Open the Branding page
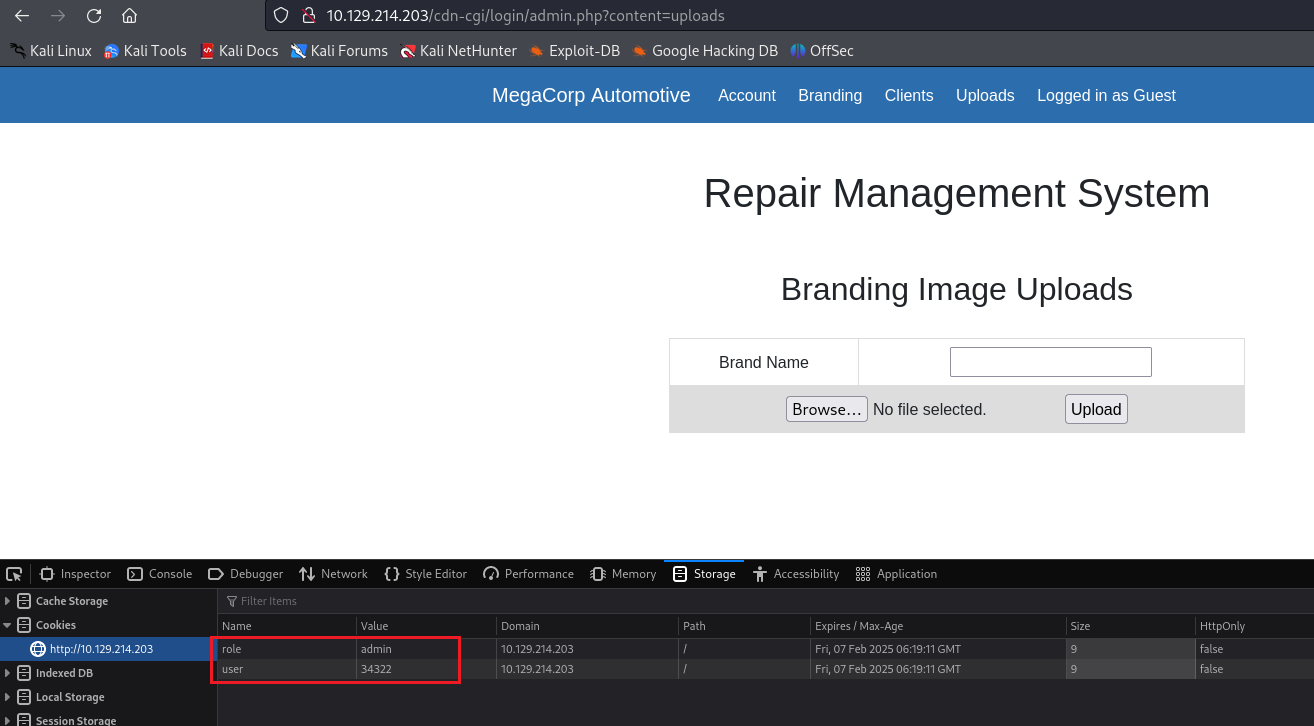The width and height of the screenshot is (1314, 726). [830, 95]
